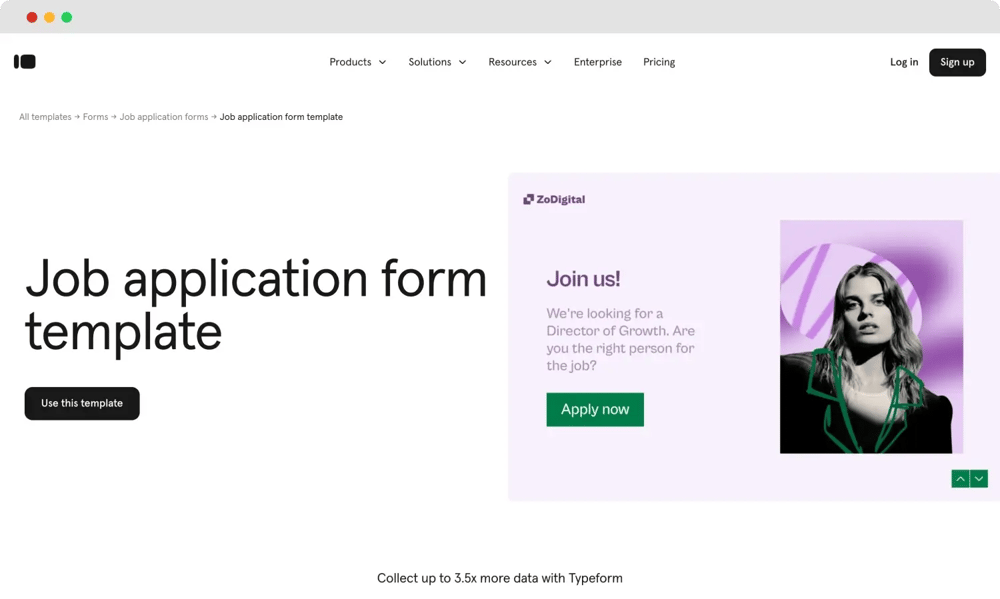The image size is (1000, 599).
Task: Open the Forms breadcrumb link
Action: point(95,116)
